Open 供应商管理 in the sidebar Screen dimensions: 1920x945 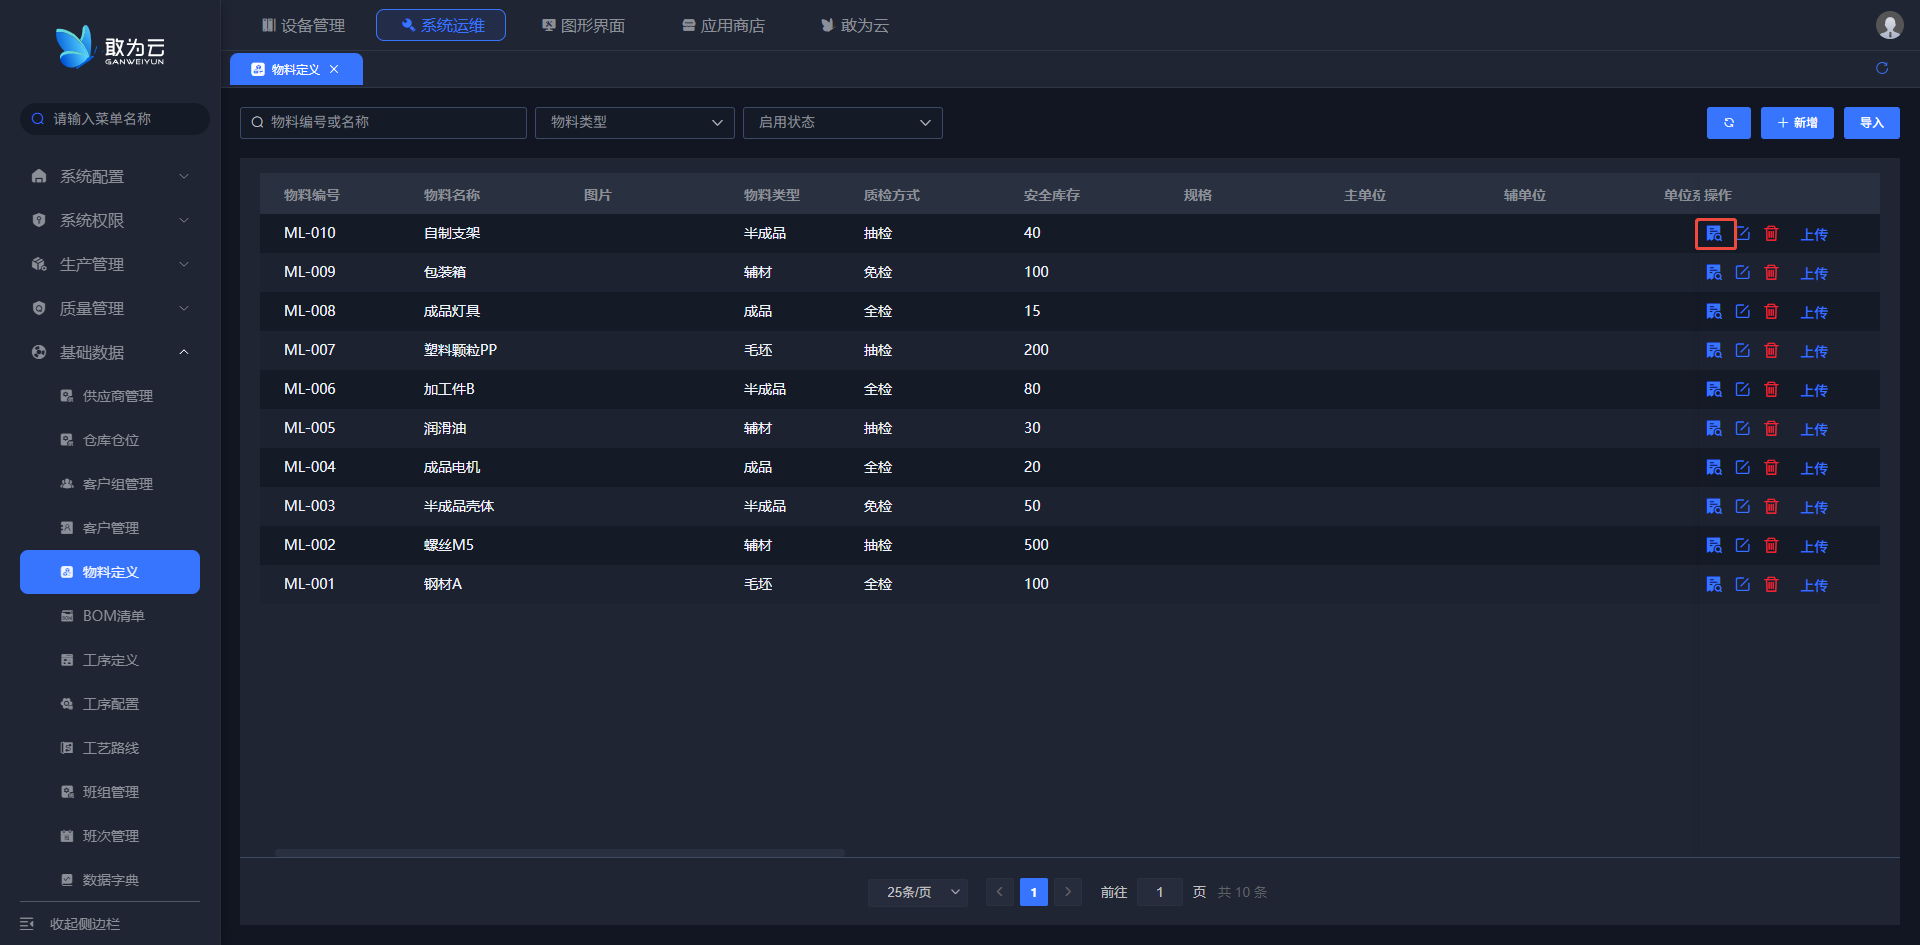(110, 397)
